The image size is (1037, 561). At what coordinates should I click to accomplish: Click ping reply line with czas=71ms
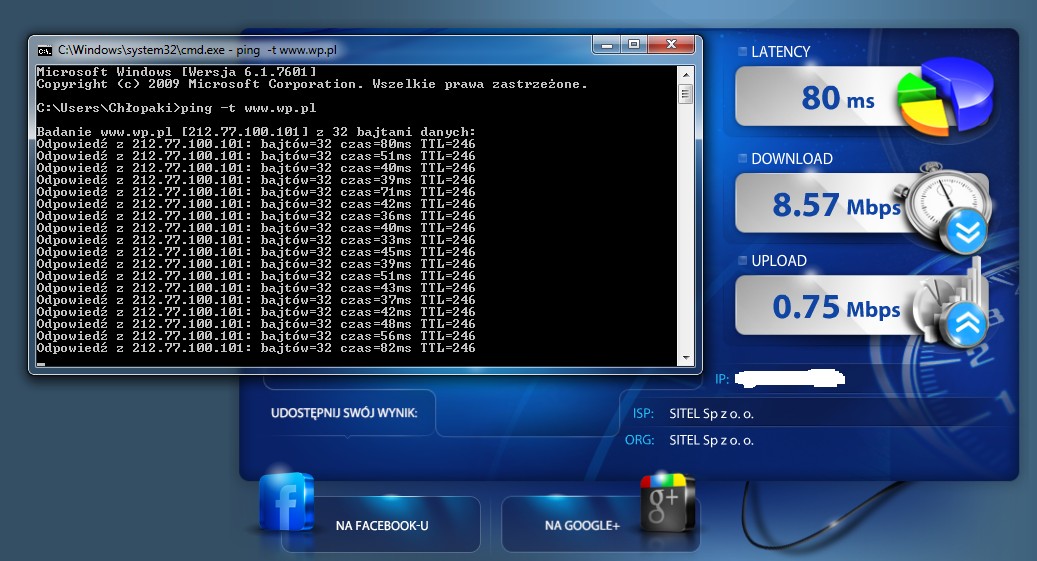pyautogui.click(x=256, y=192)
